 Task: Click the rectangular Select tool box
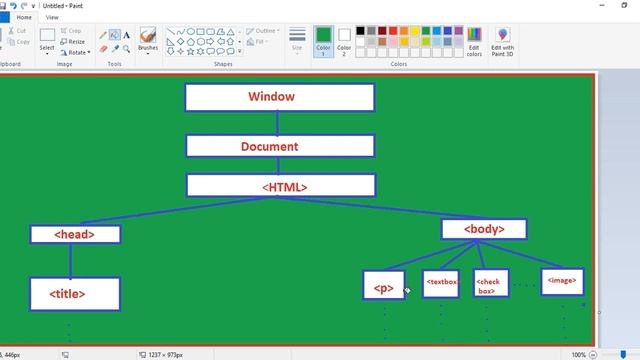tap(47, 35)
